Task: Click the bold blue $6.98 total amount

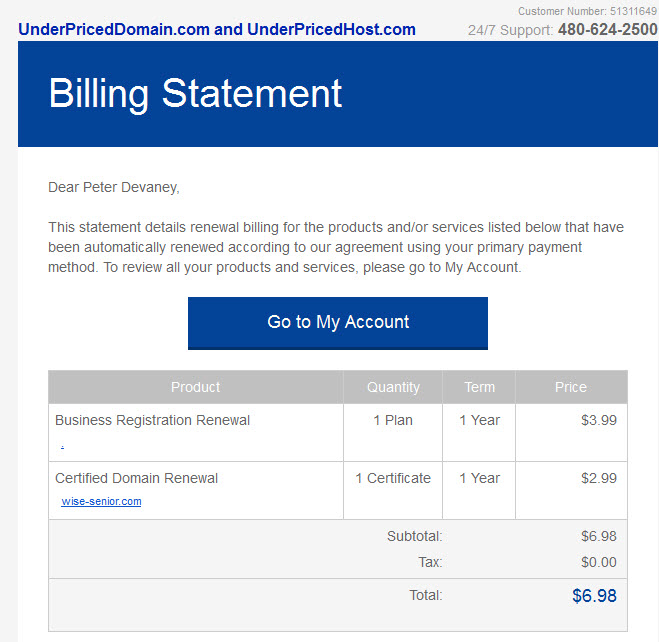Action: pos(594,596)
